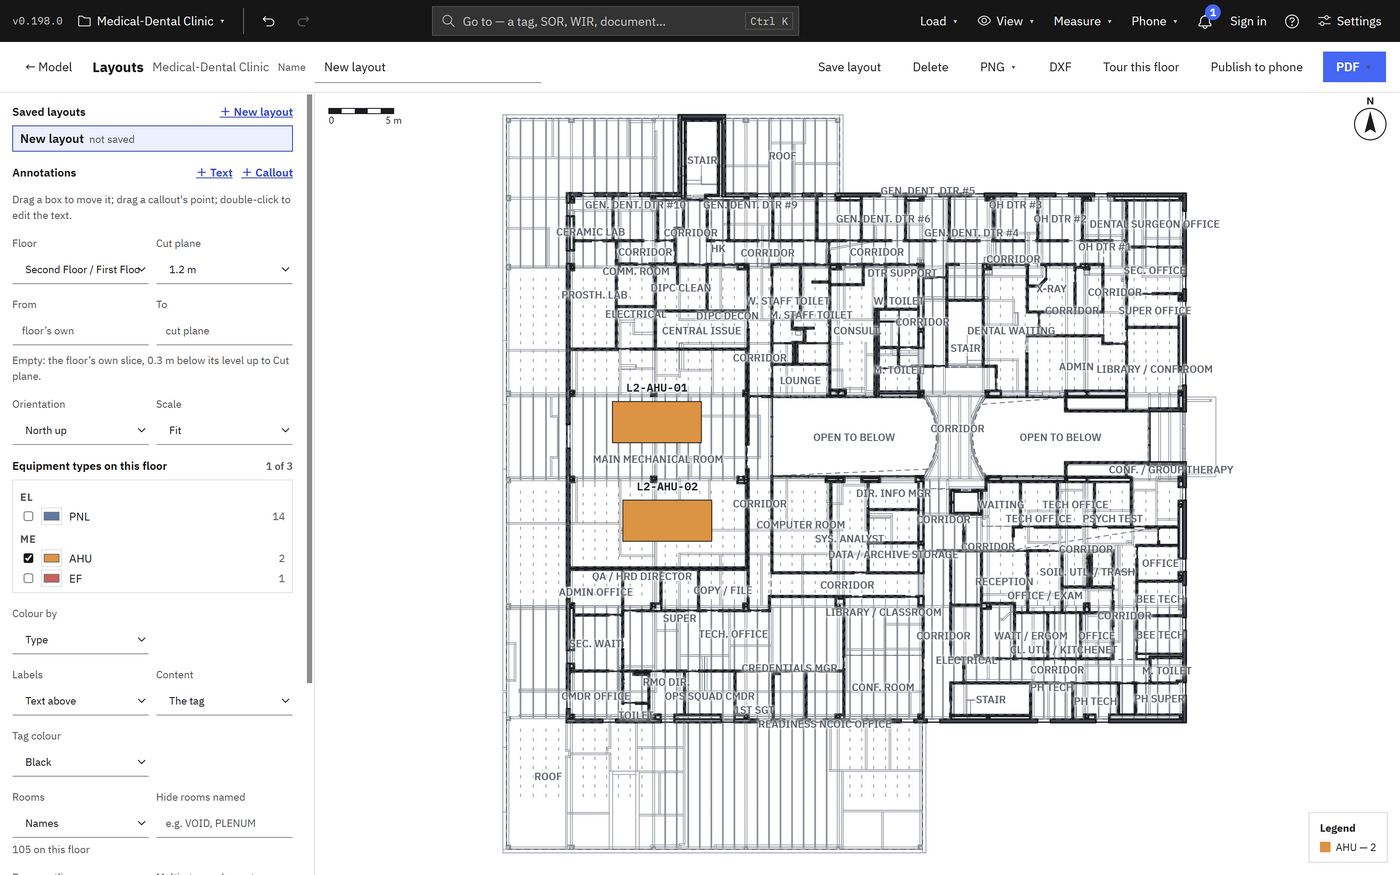This screenshot has height=875, width=1400.
Task: Select the L2-AHU-02 equipment block
Action: tap(667, 521)
